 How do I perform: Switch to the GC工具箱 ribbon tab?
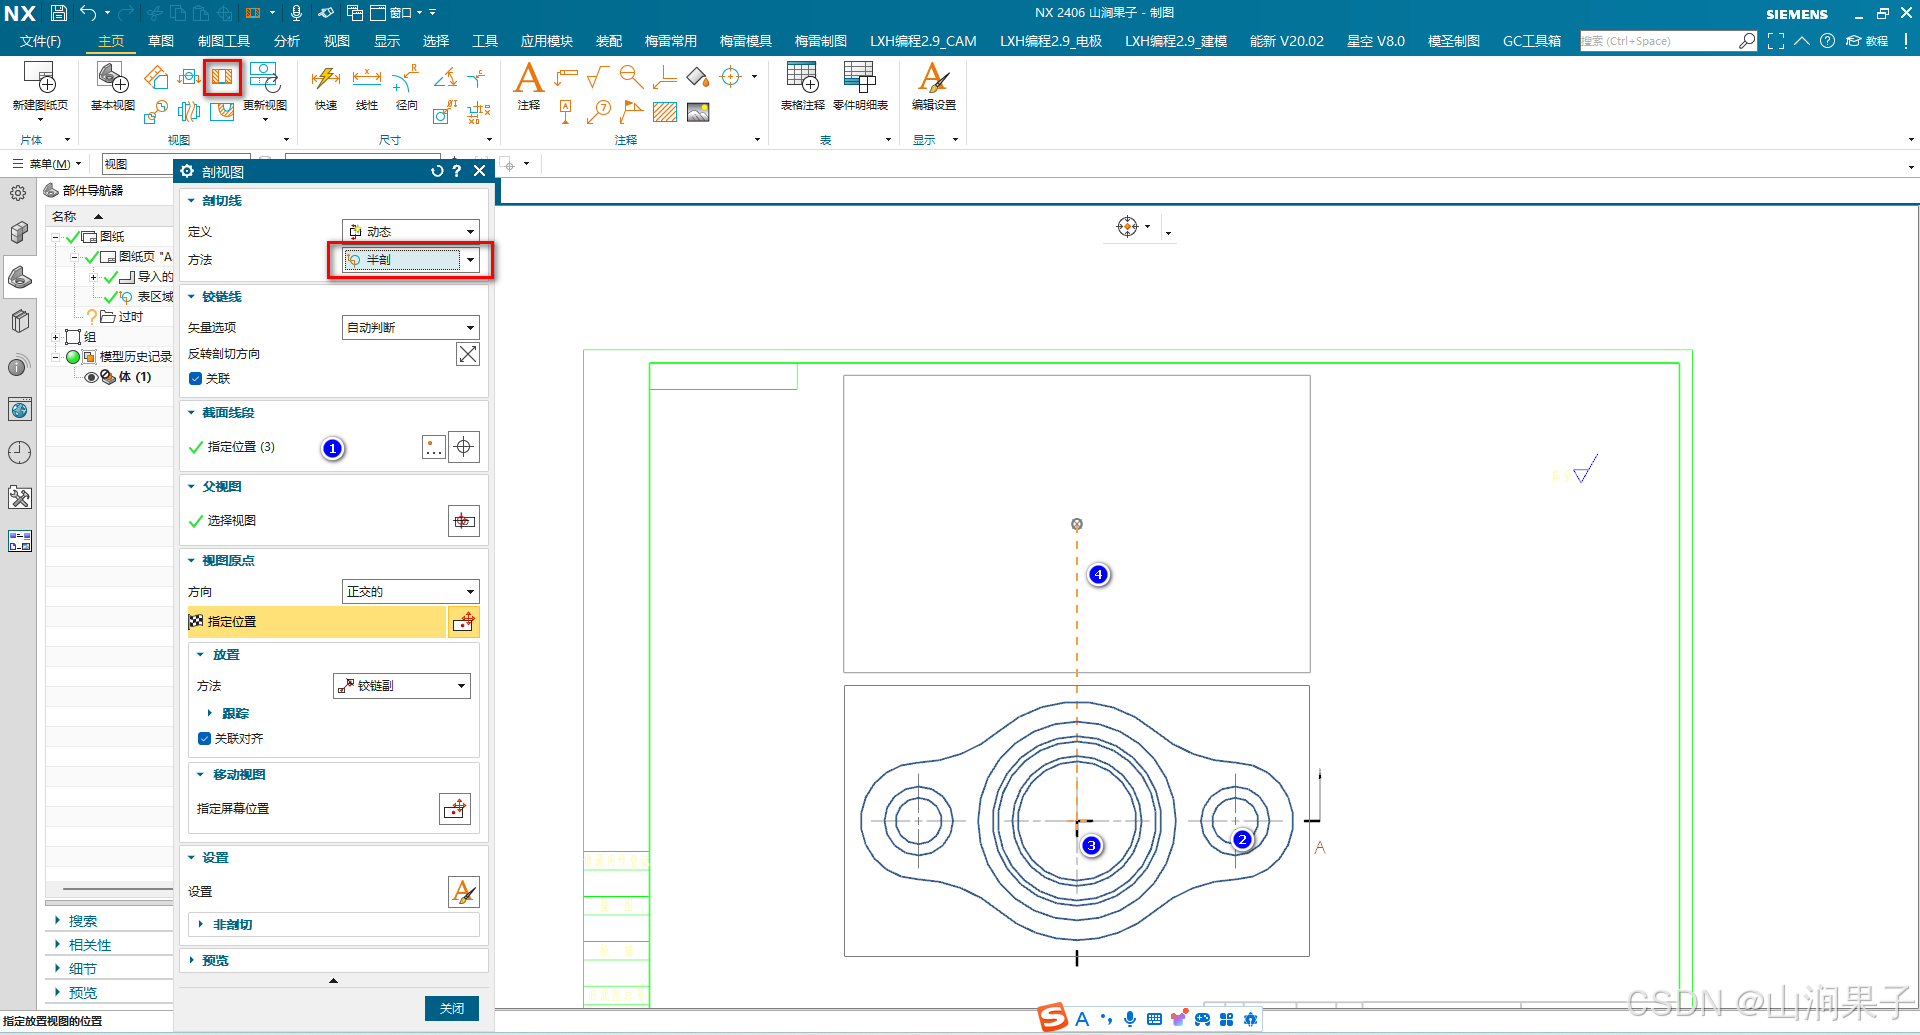pos(1532,41)
